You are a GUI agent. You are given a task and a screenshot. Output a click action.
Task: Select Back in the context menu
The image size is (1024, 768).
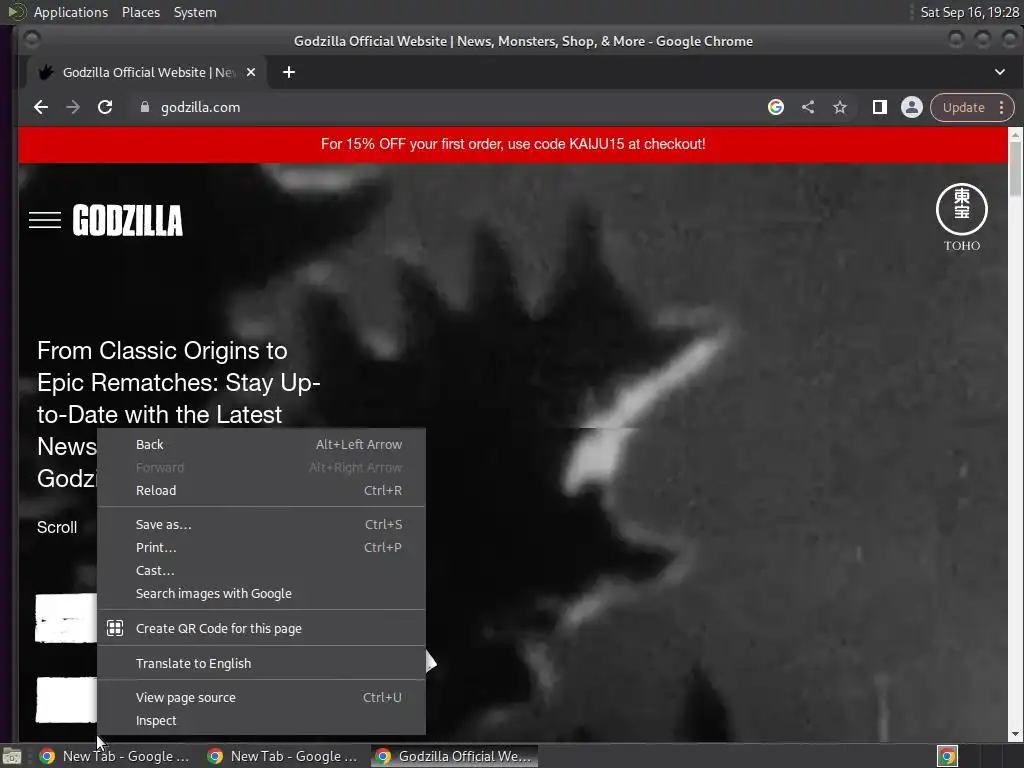(x=261, y=444)
